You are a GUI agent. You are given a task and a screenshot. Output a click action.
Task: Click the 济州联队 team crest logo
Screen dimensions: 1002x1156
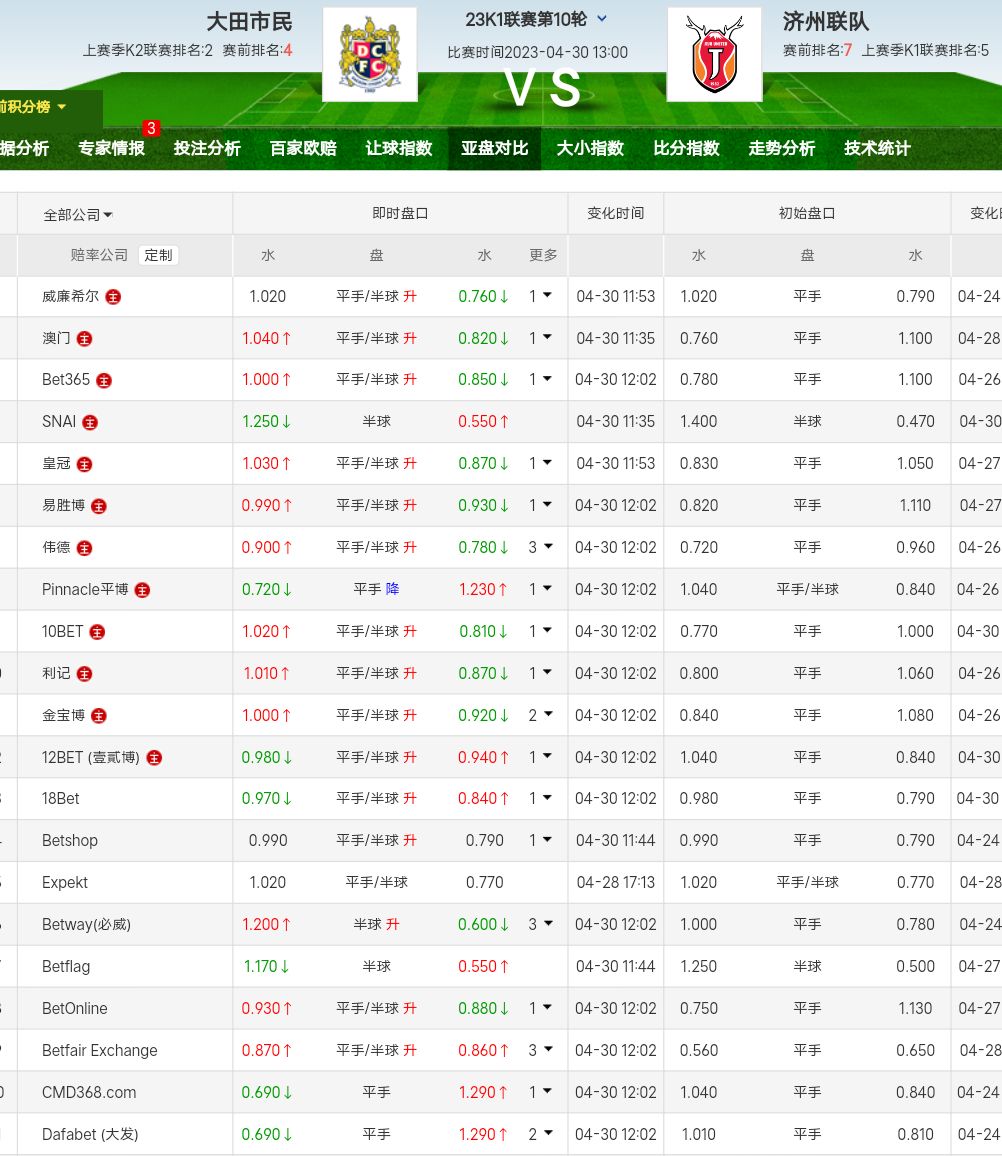(x=714, y=54)
